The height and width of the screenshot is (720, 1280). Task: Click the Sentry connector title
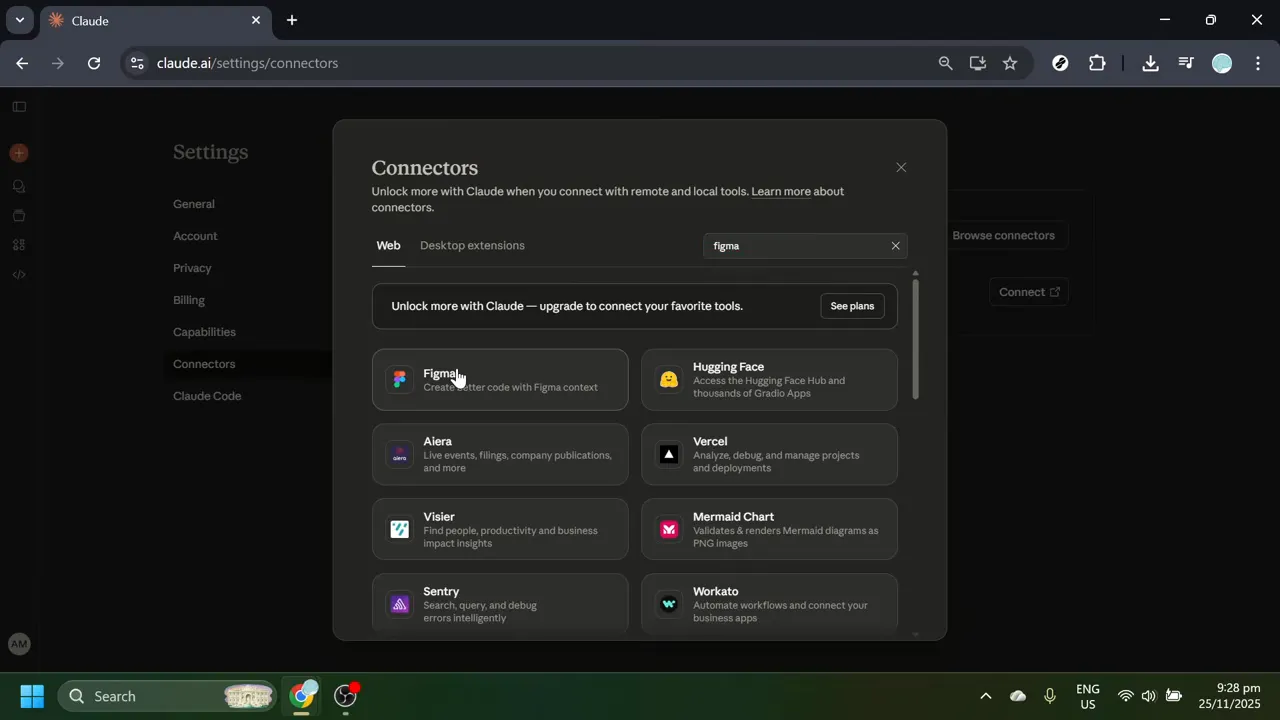click(x=441, y=592)
